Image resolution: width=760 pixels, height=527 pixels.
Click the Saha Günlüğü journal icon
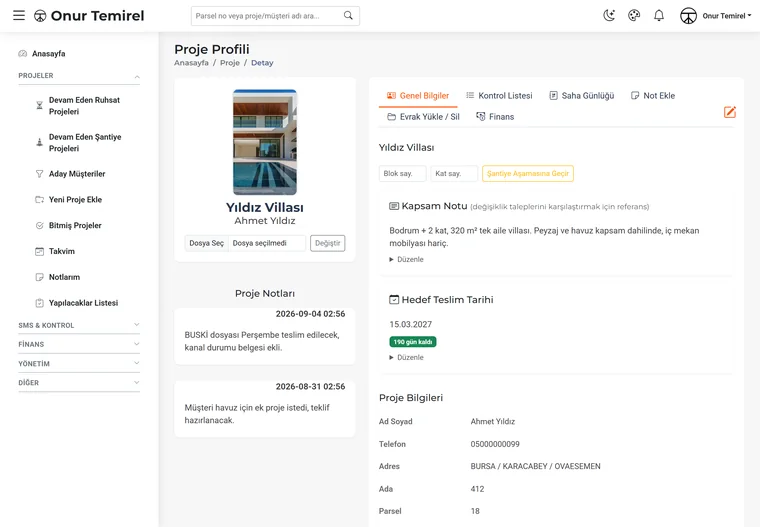point(554,96)
